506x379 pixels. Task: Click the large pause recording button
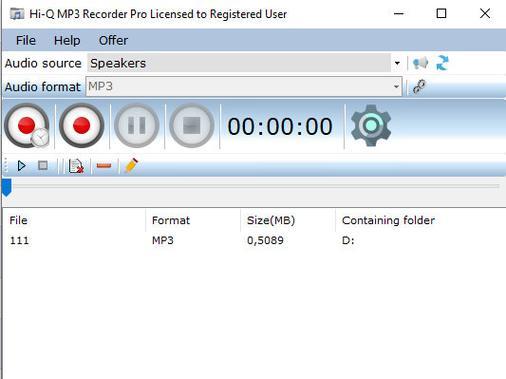pyautogui.click(x=137, y=126)
